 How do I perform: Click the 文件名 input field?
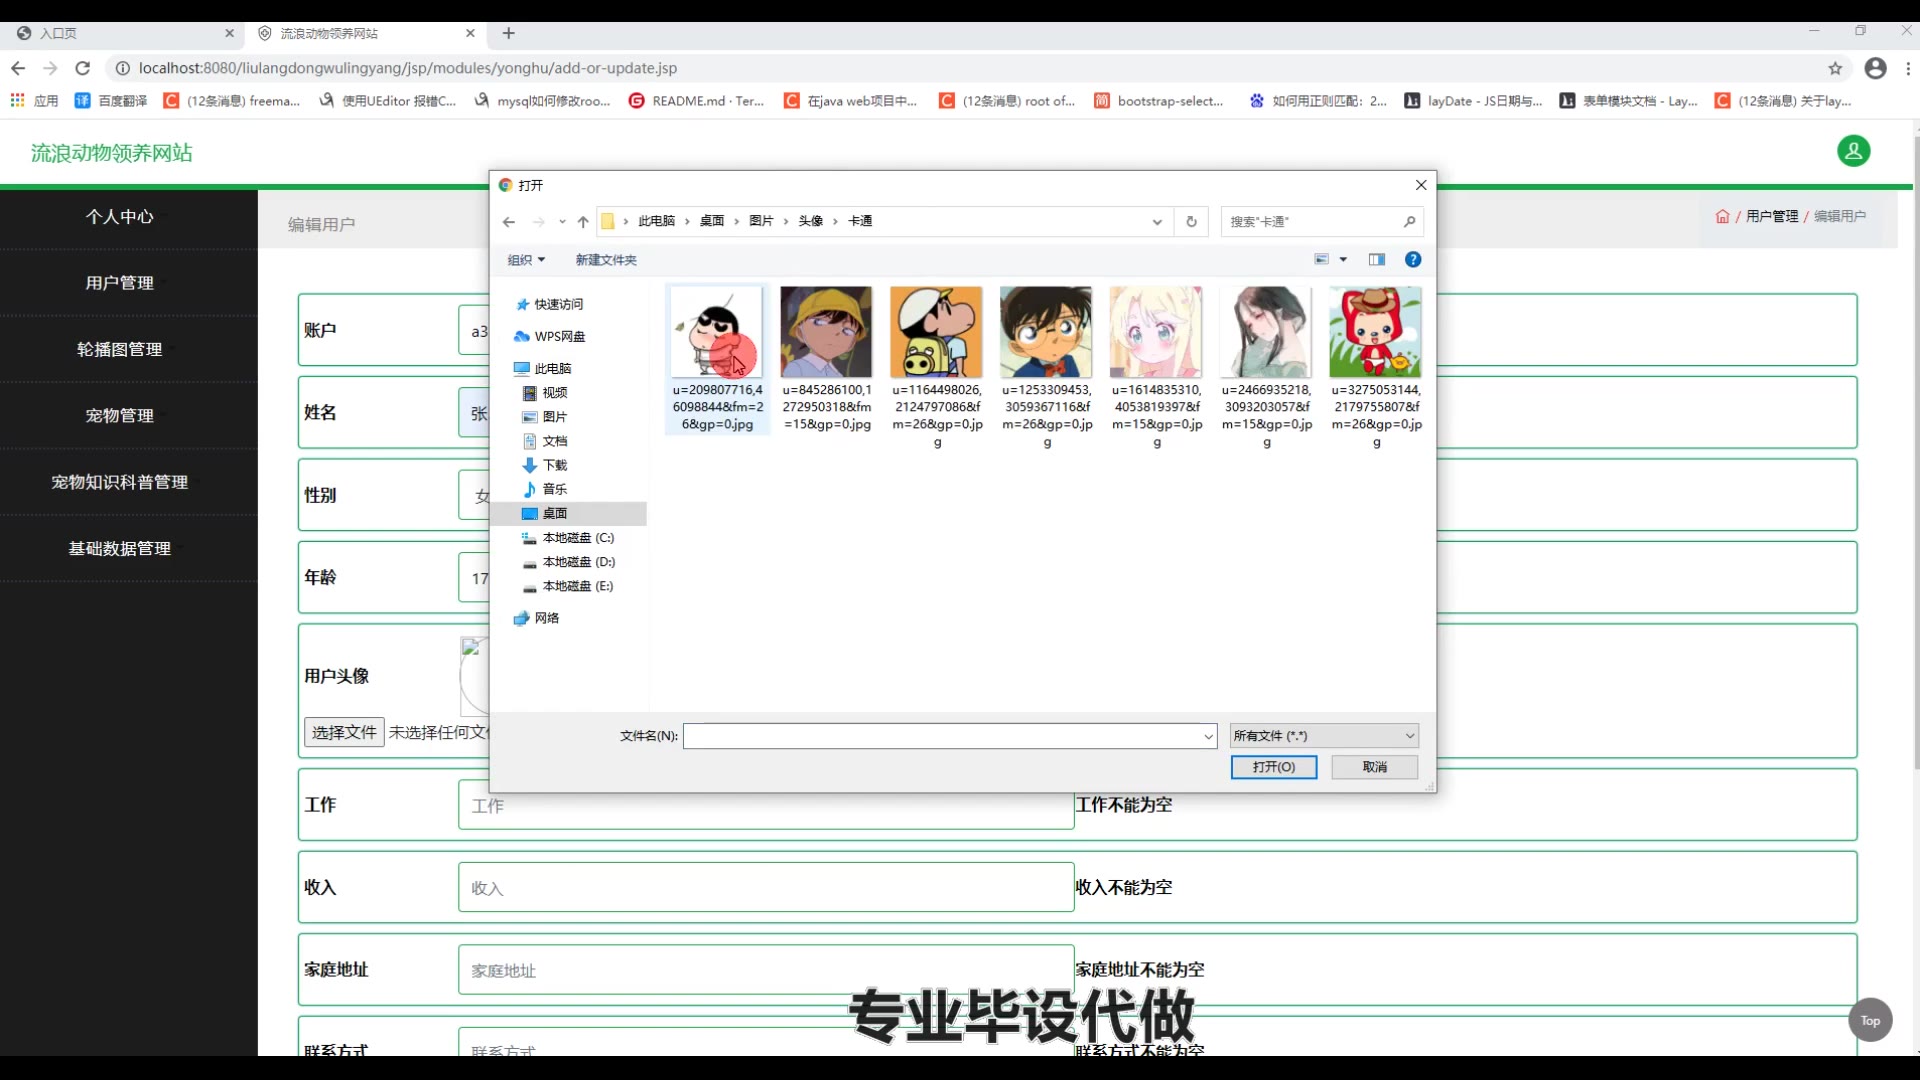point(942,736)
